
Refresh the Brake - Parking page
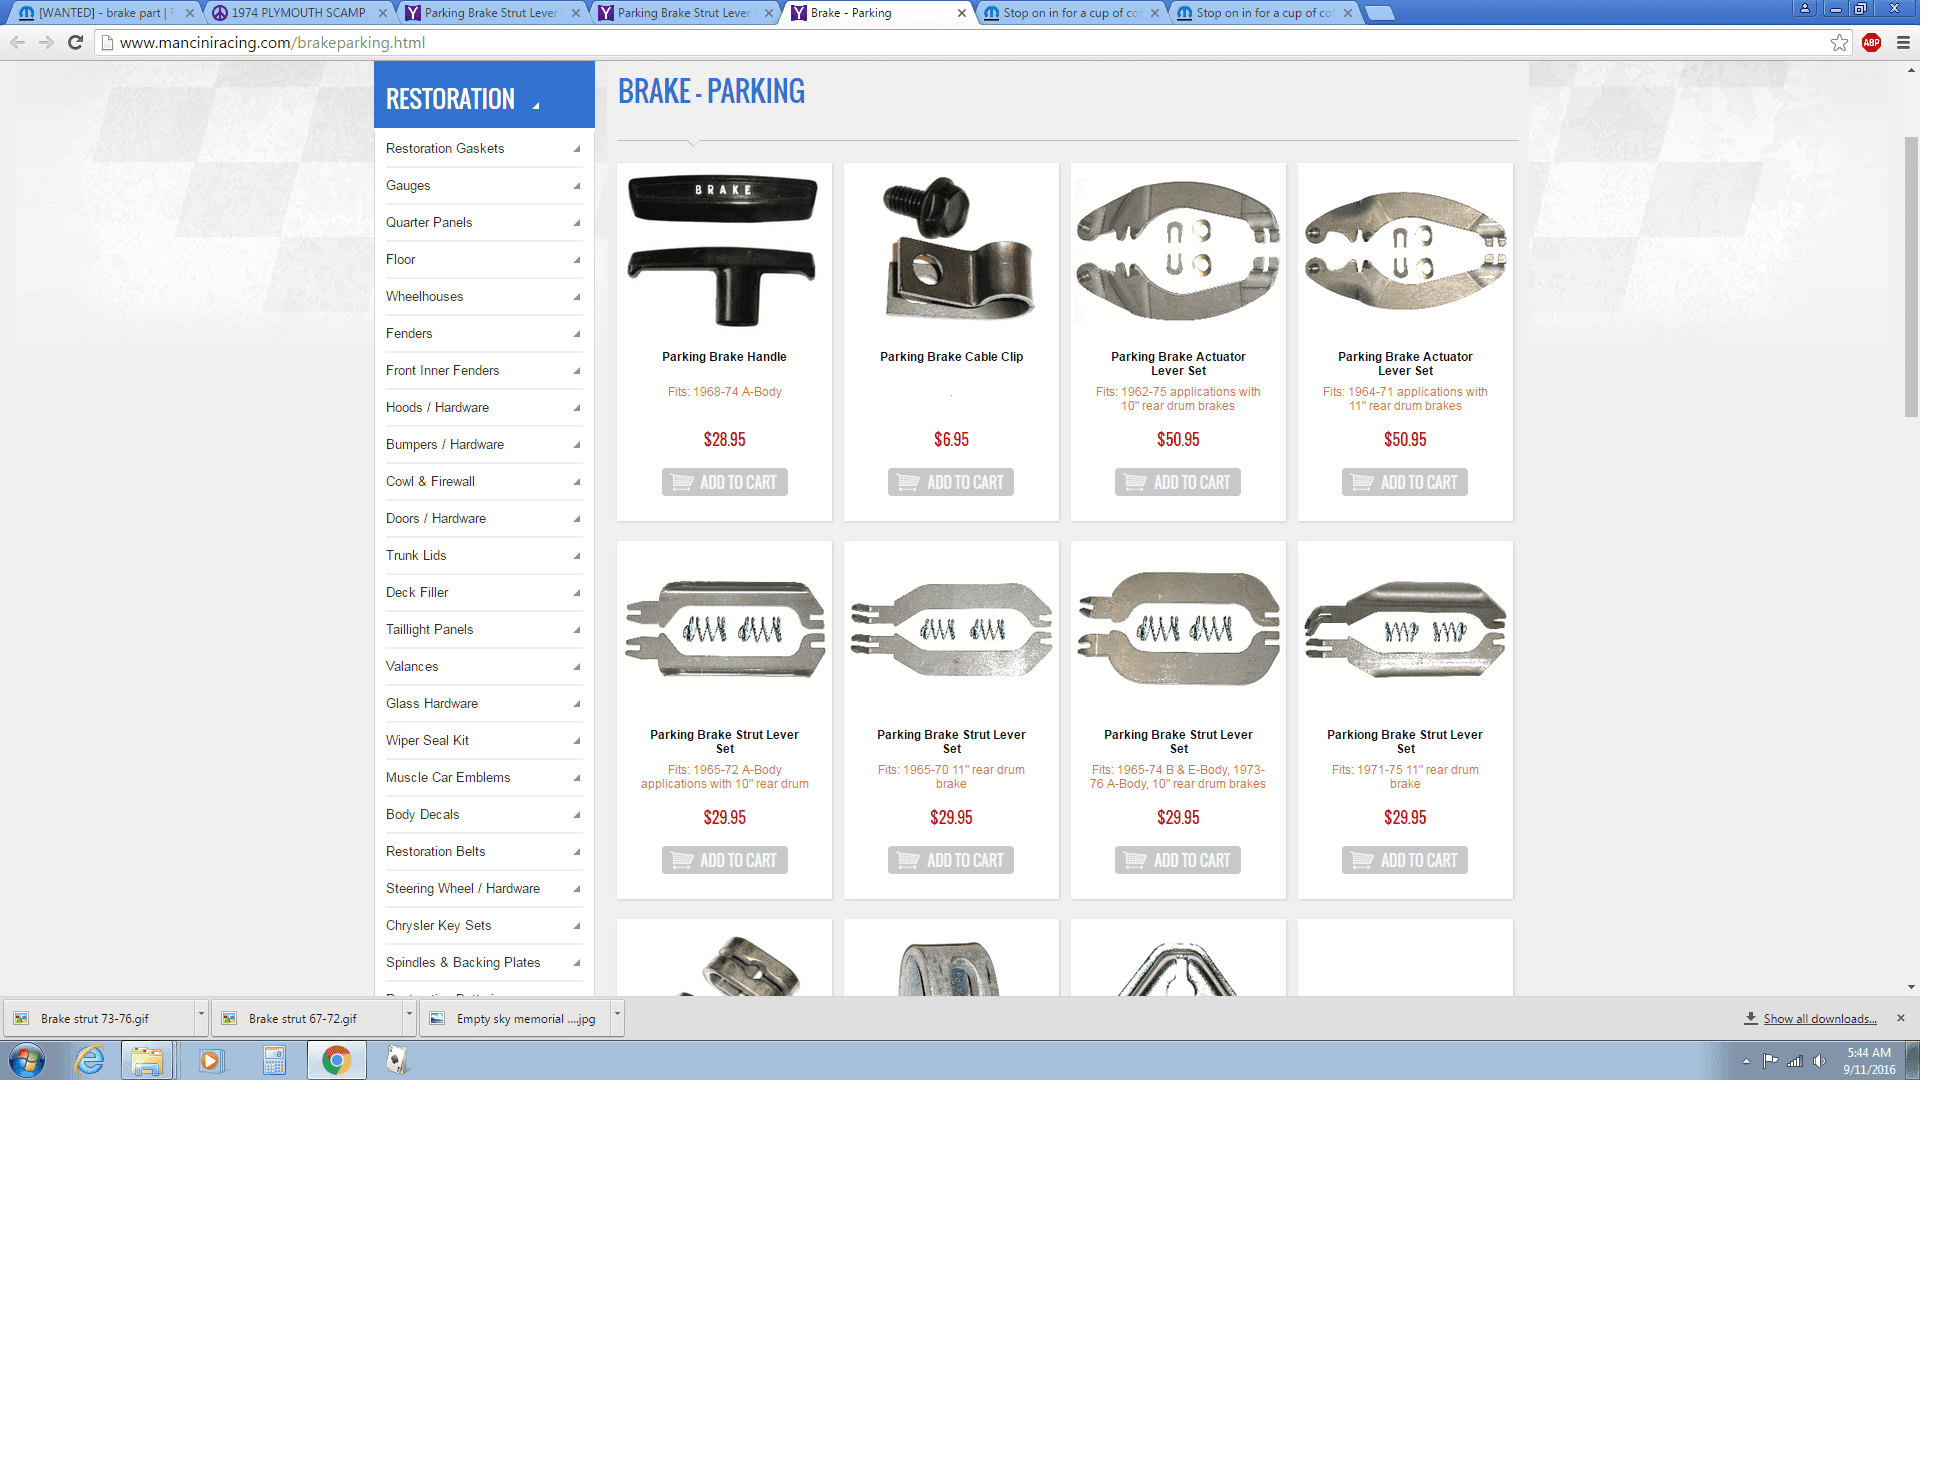point(75,42)
